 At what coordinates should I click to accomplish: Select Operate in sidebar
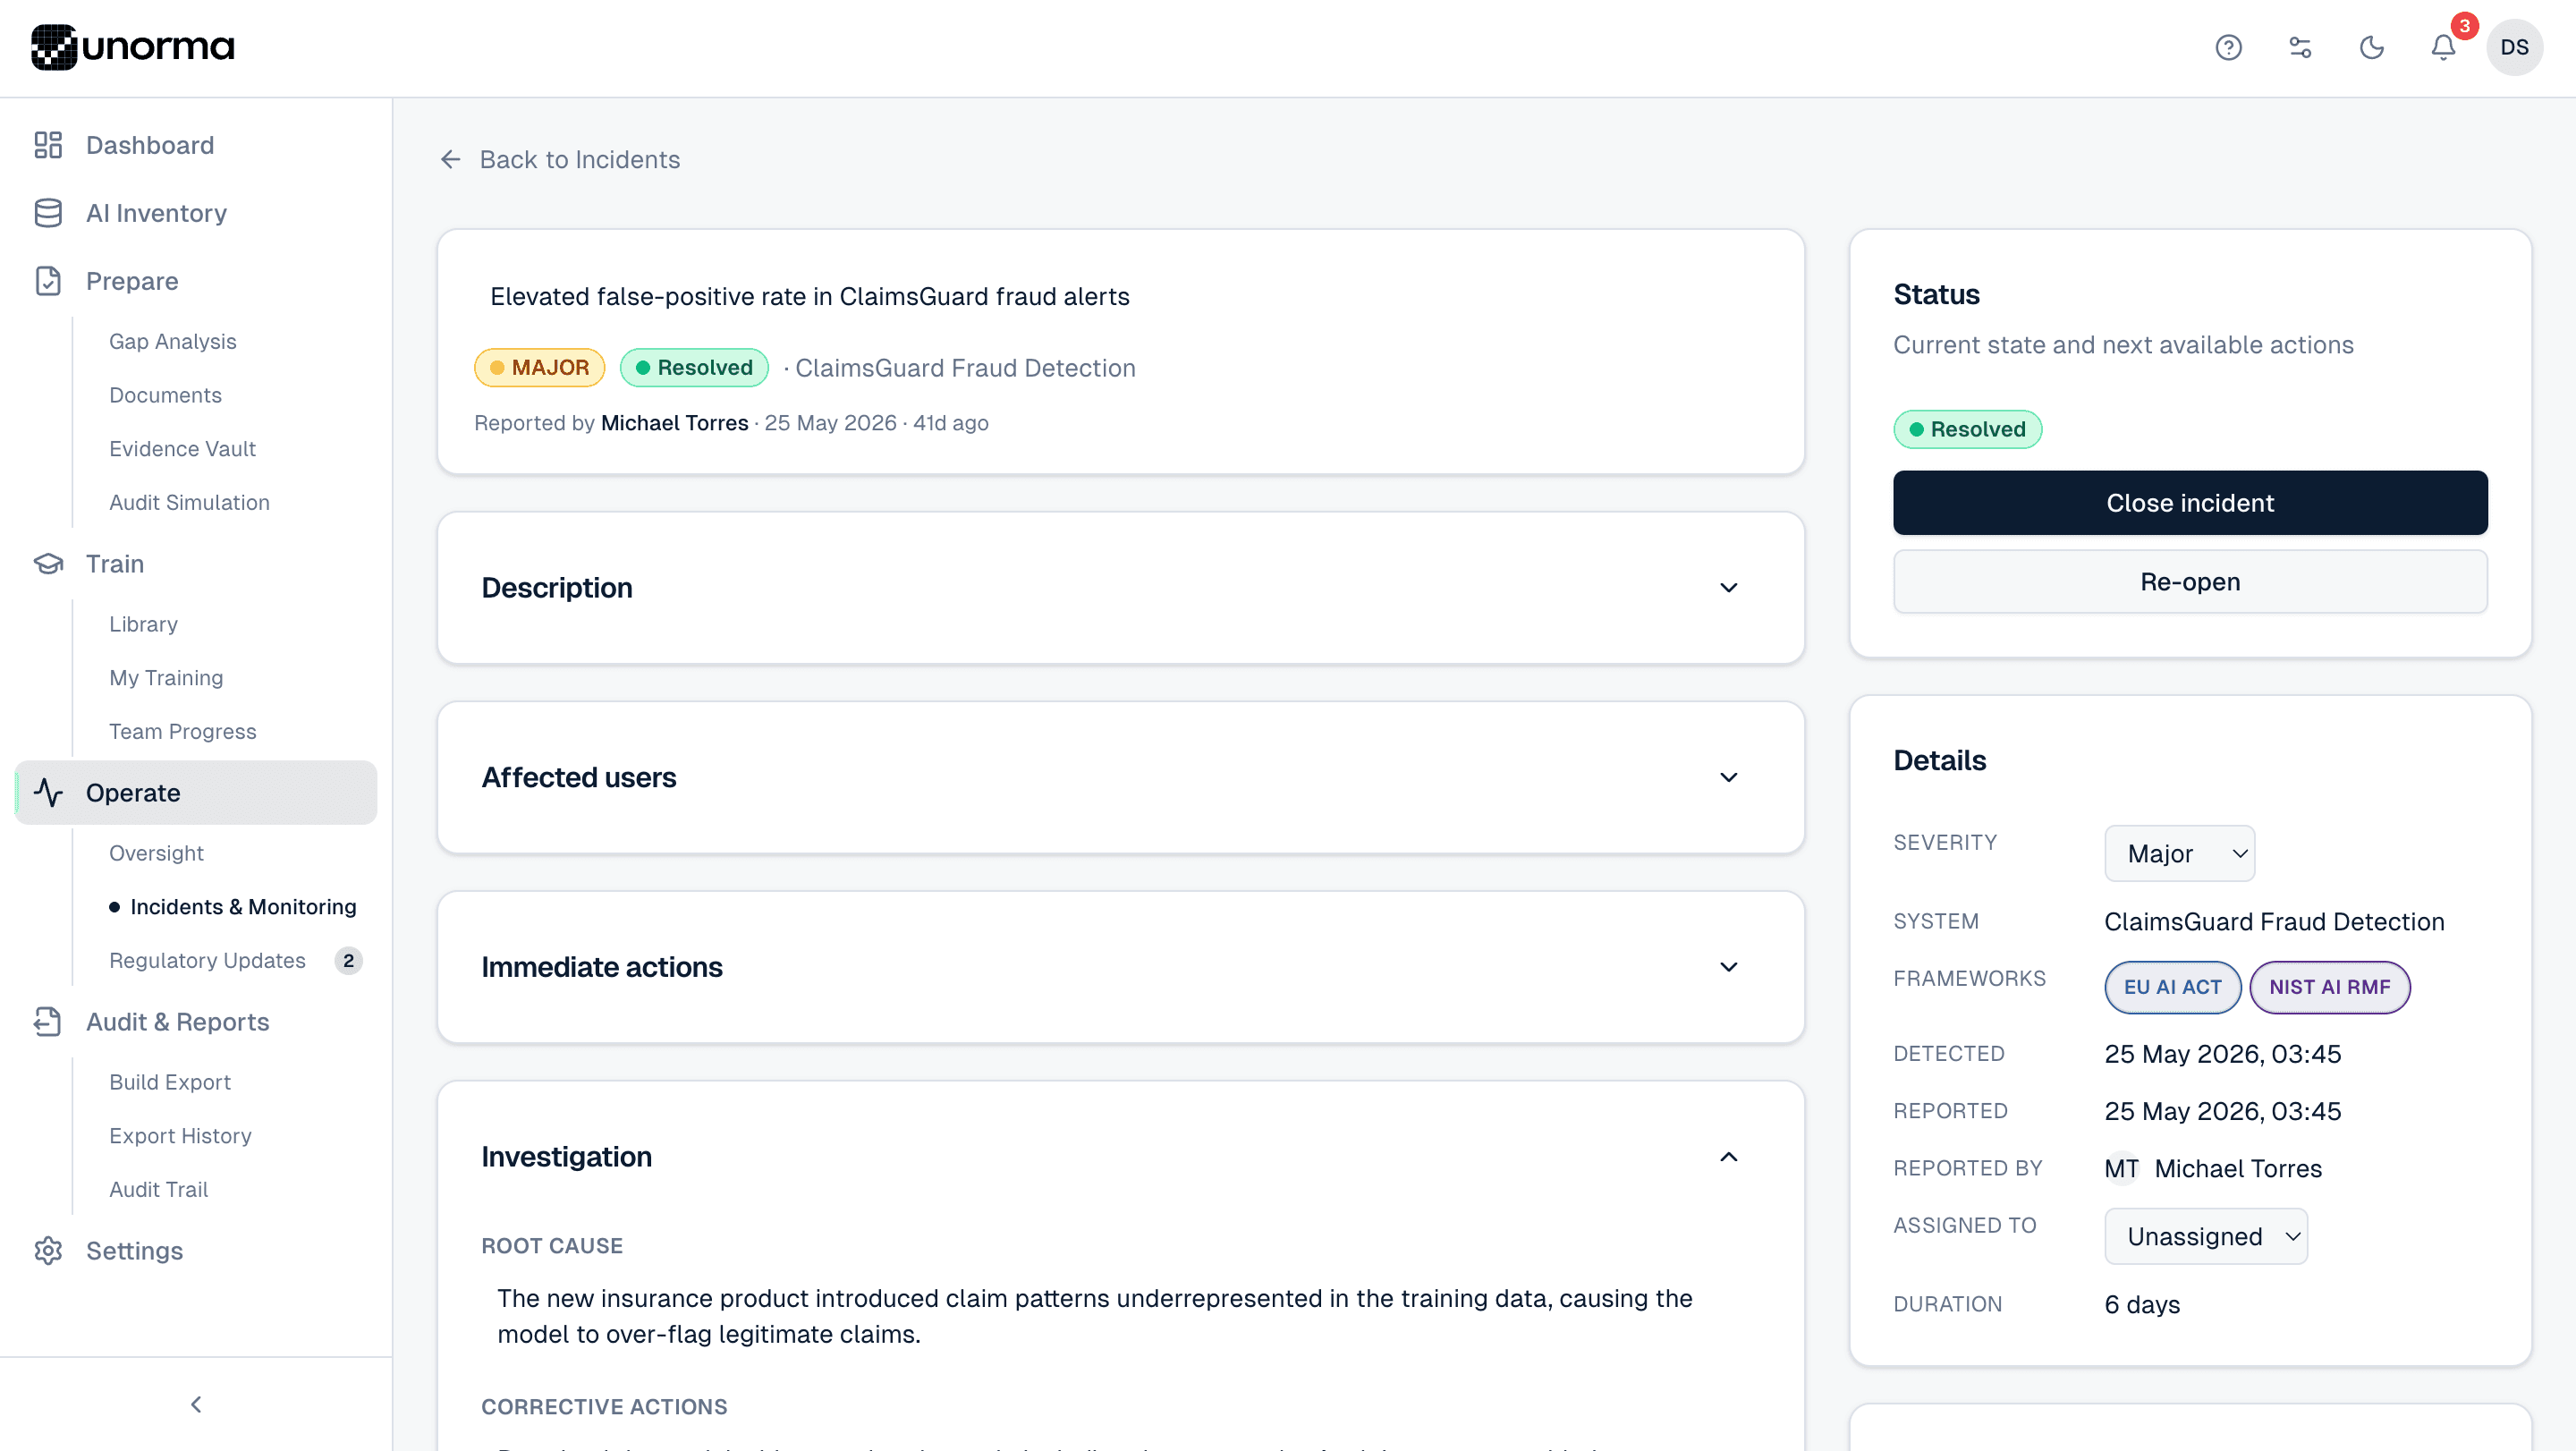[196, 793]
